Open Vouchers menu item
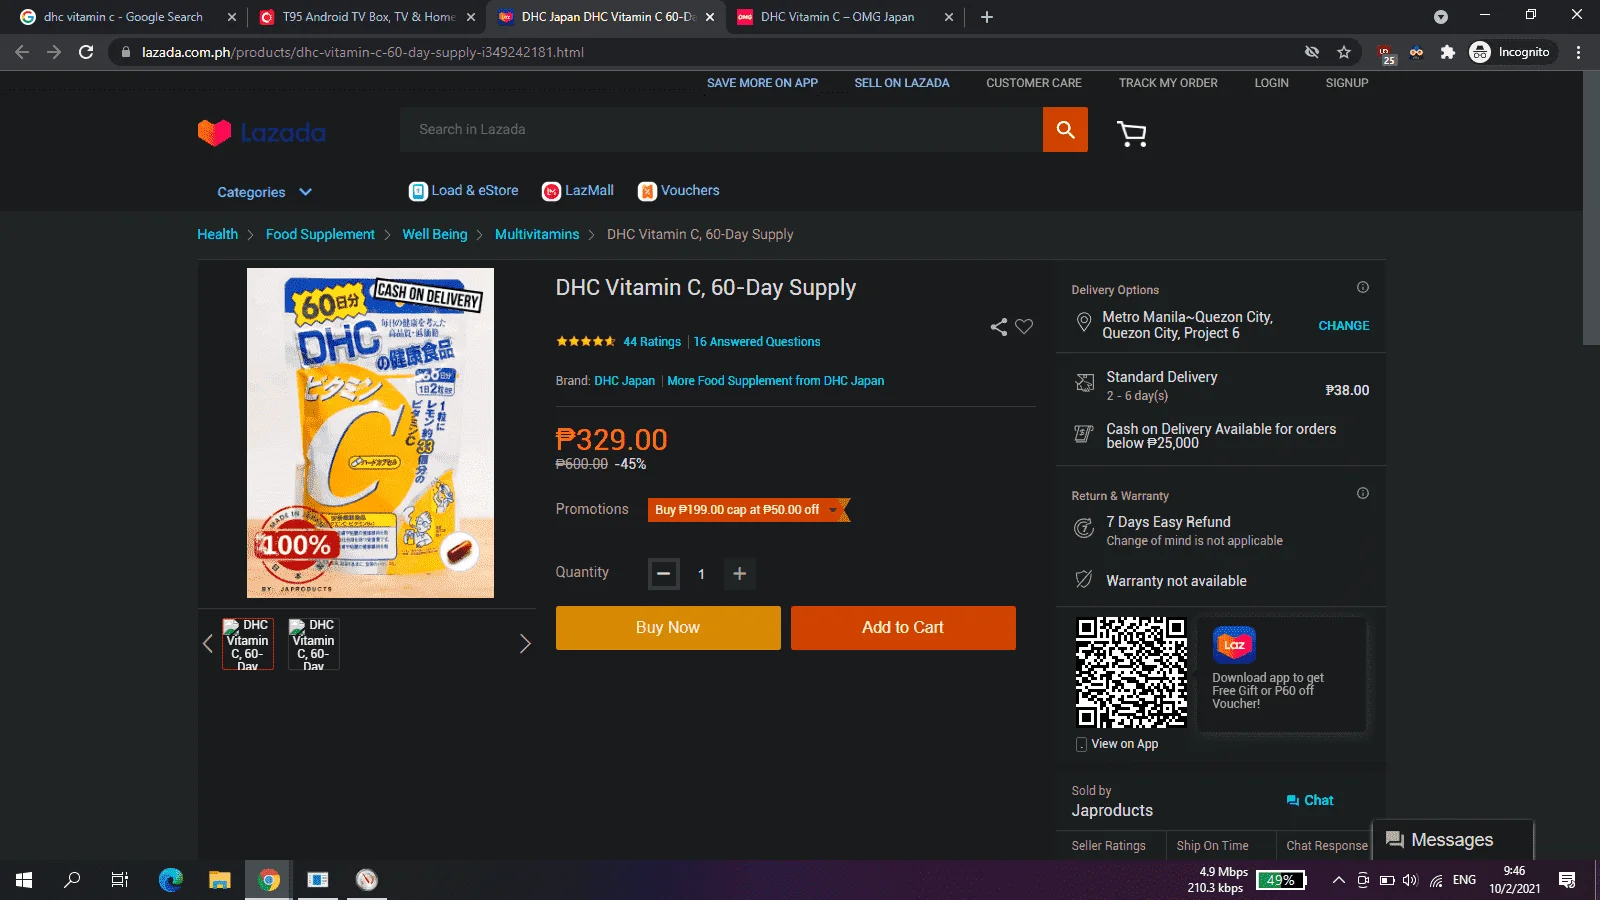1600x900 pixels. click(x=679, y=191)
